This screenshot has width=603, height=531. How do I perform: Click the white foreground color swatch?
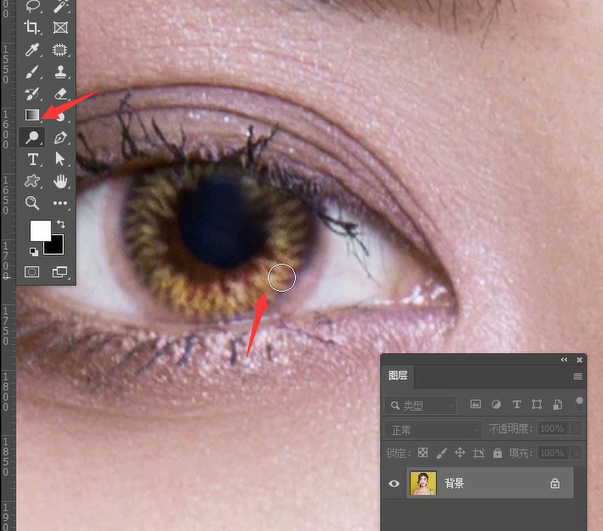click(x=39, y=230)
